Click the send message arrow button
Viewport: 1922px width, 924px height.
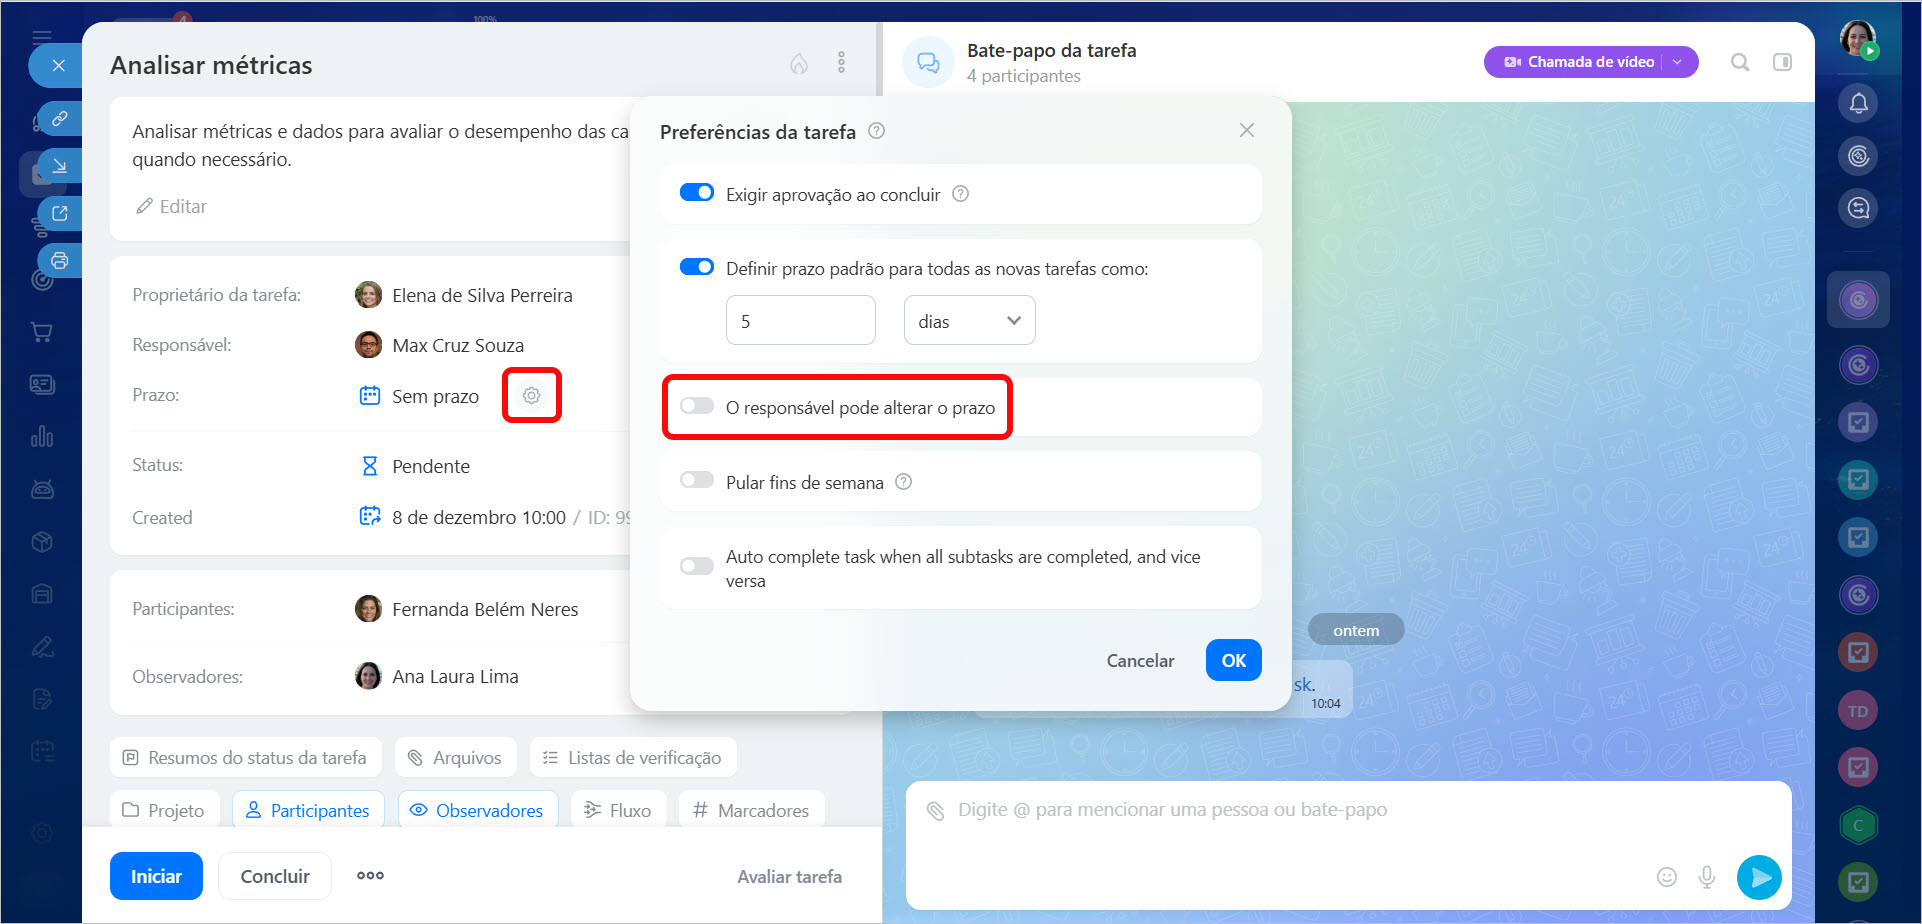point(1758,877)
